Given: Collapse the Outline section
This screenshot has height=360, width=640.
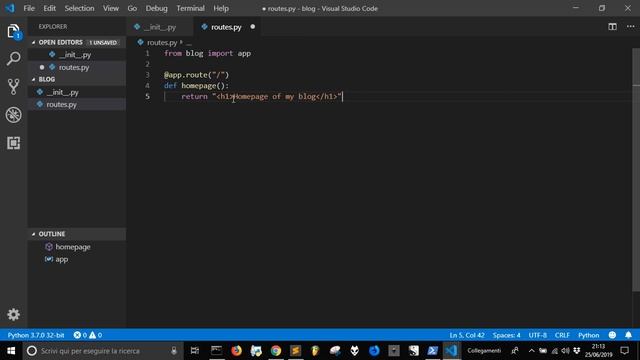Looking at the screenshot, I should coord(34,234).
